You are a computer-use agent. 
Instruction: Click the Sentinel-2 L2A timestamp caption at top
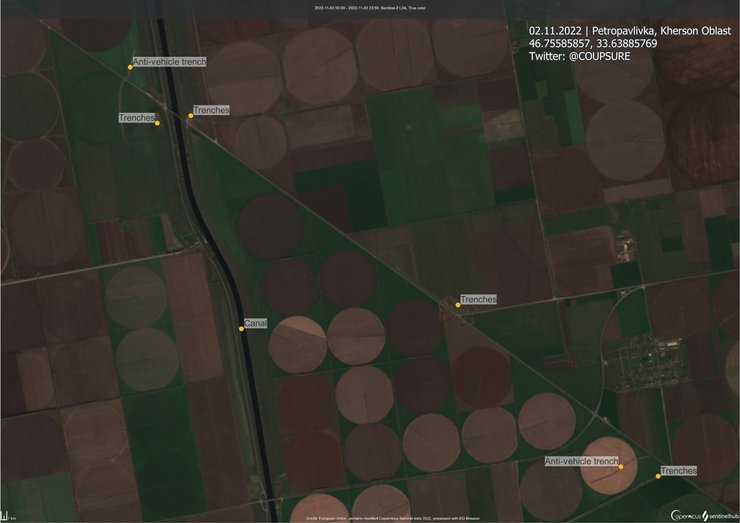tap(369, 8)
